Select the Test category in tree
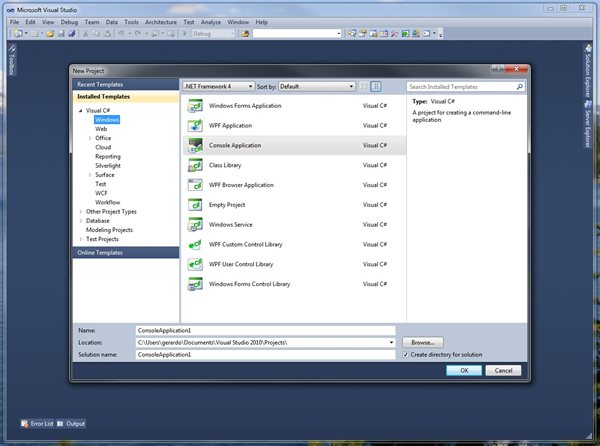Screen dimensions: 600x446 point(100,184)
